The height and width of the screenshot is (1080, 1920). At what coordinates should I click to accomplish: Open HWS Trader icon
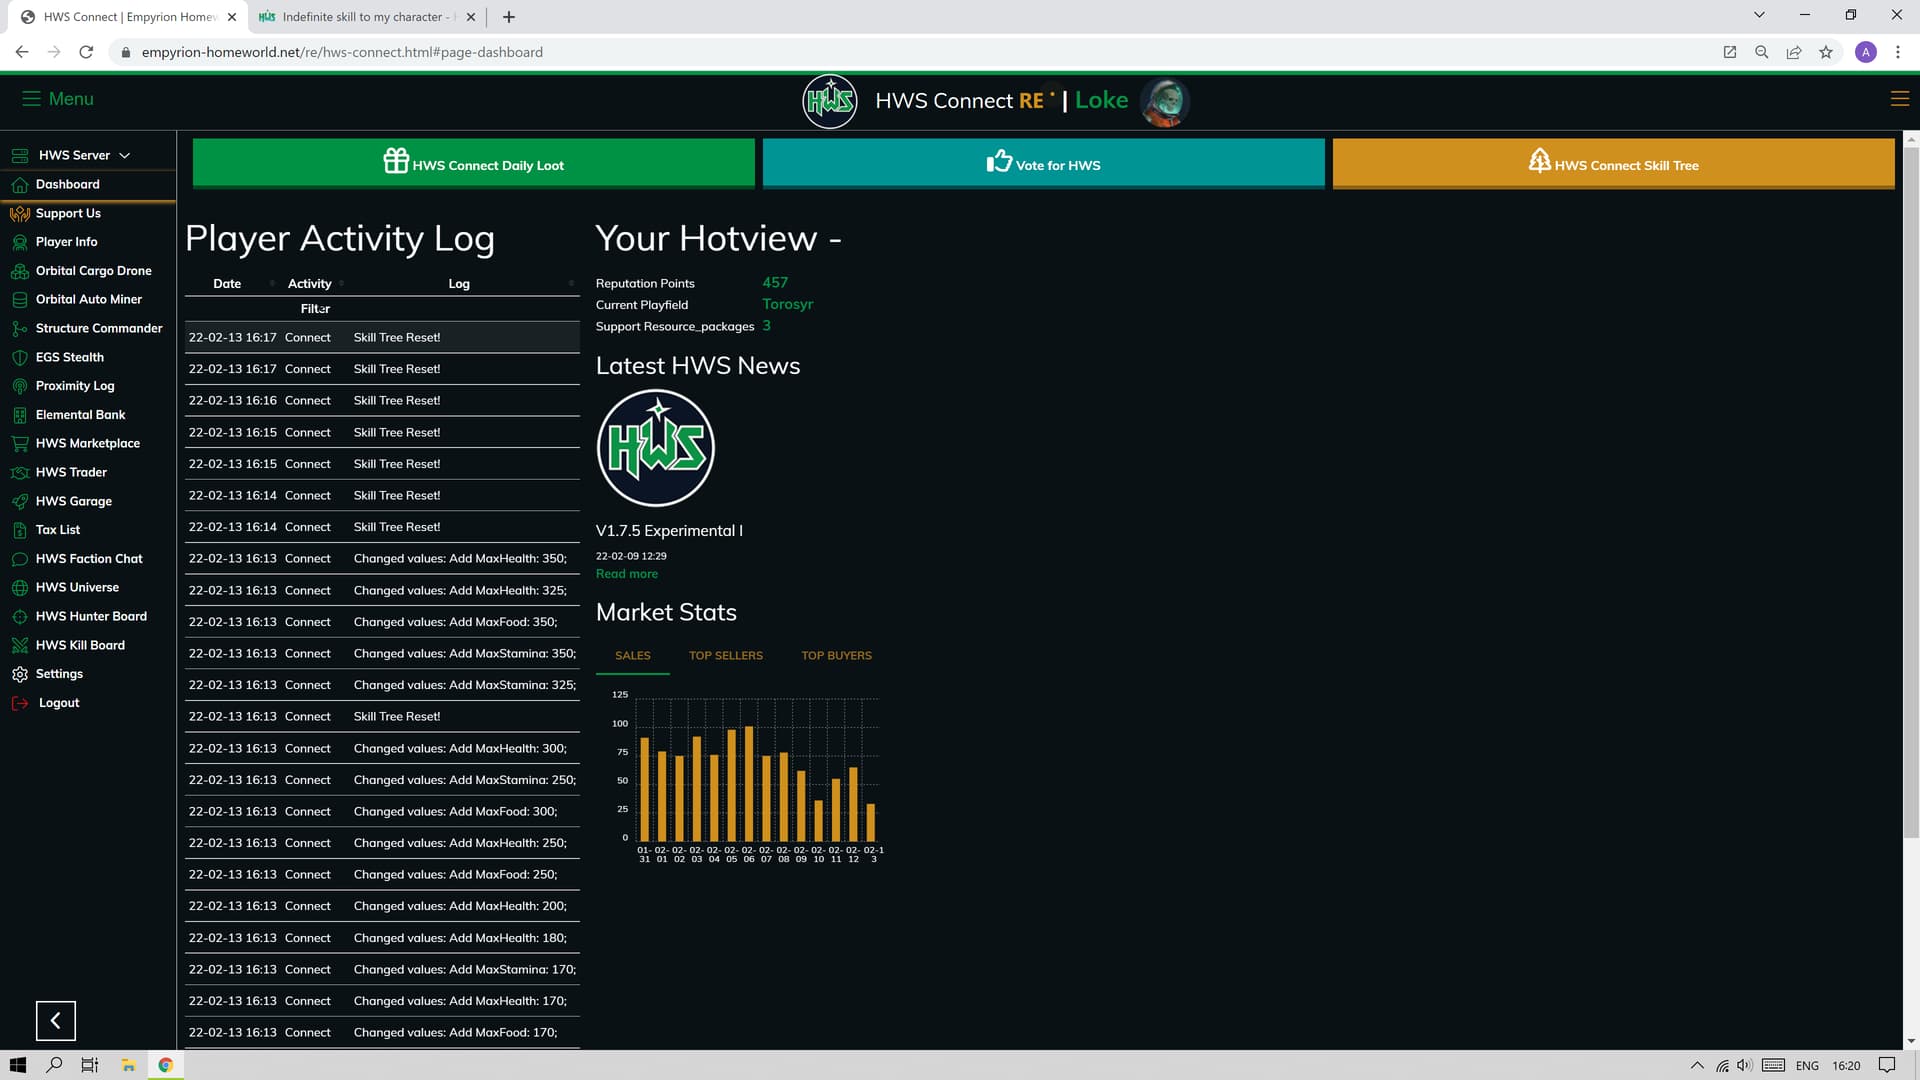19,473
